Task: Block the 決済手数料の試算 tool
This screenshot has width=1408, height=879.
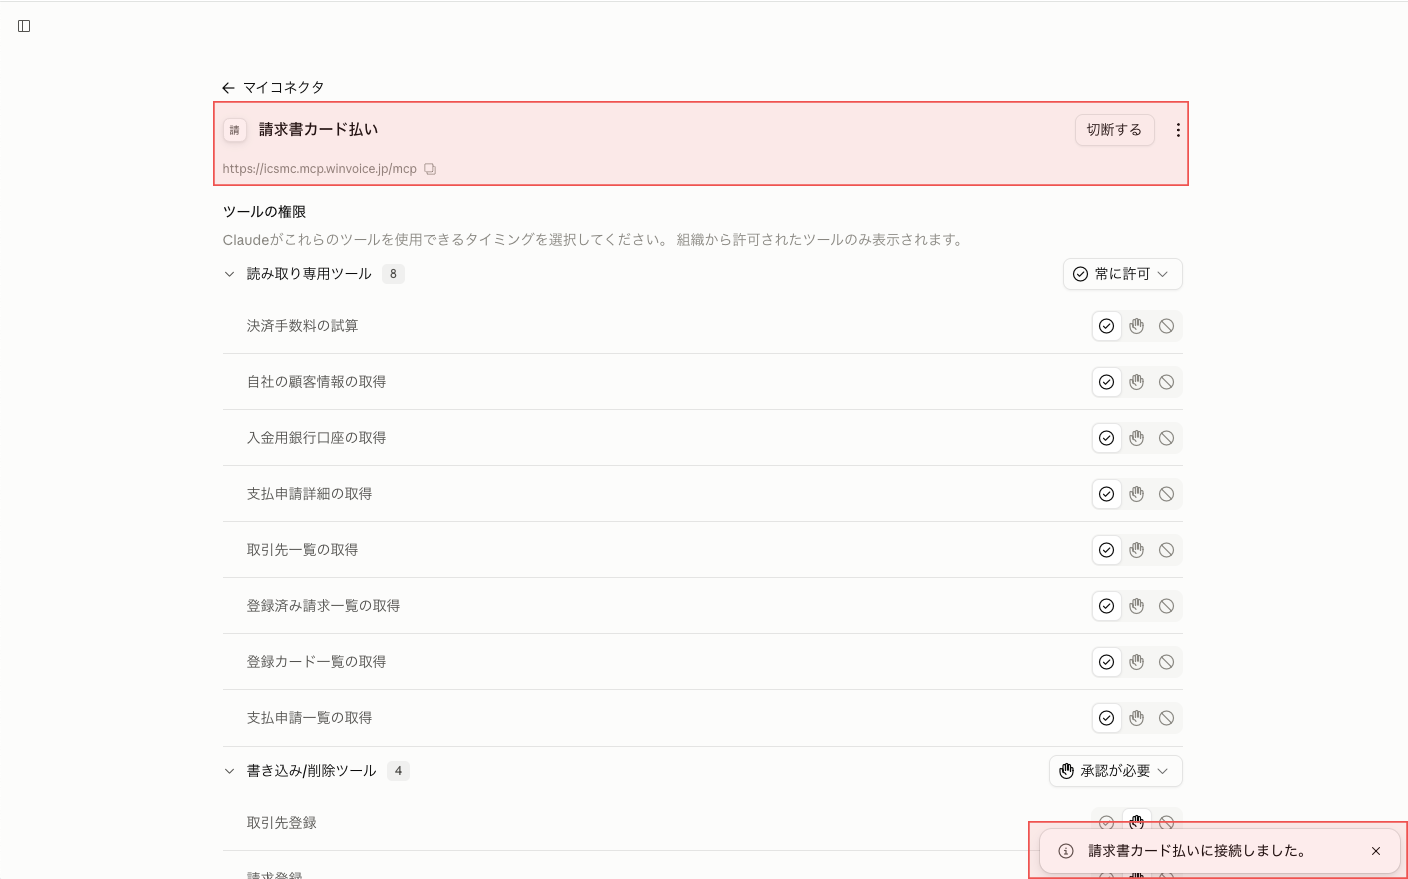Action: click(x=1166, y=326)
